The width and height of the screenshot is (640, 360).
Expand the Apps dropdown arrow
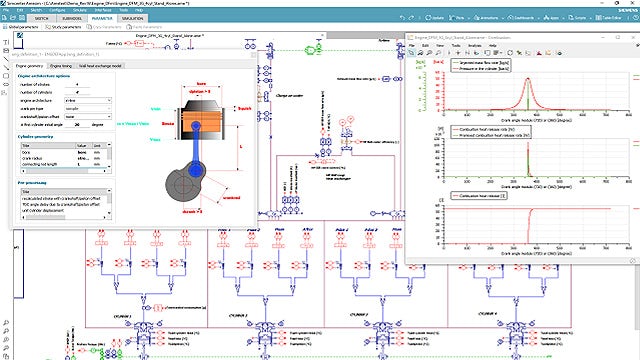(x=563, y=18)
